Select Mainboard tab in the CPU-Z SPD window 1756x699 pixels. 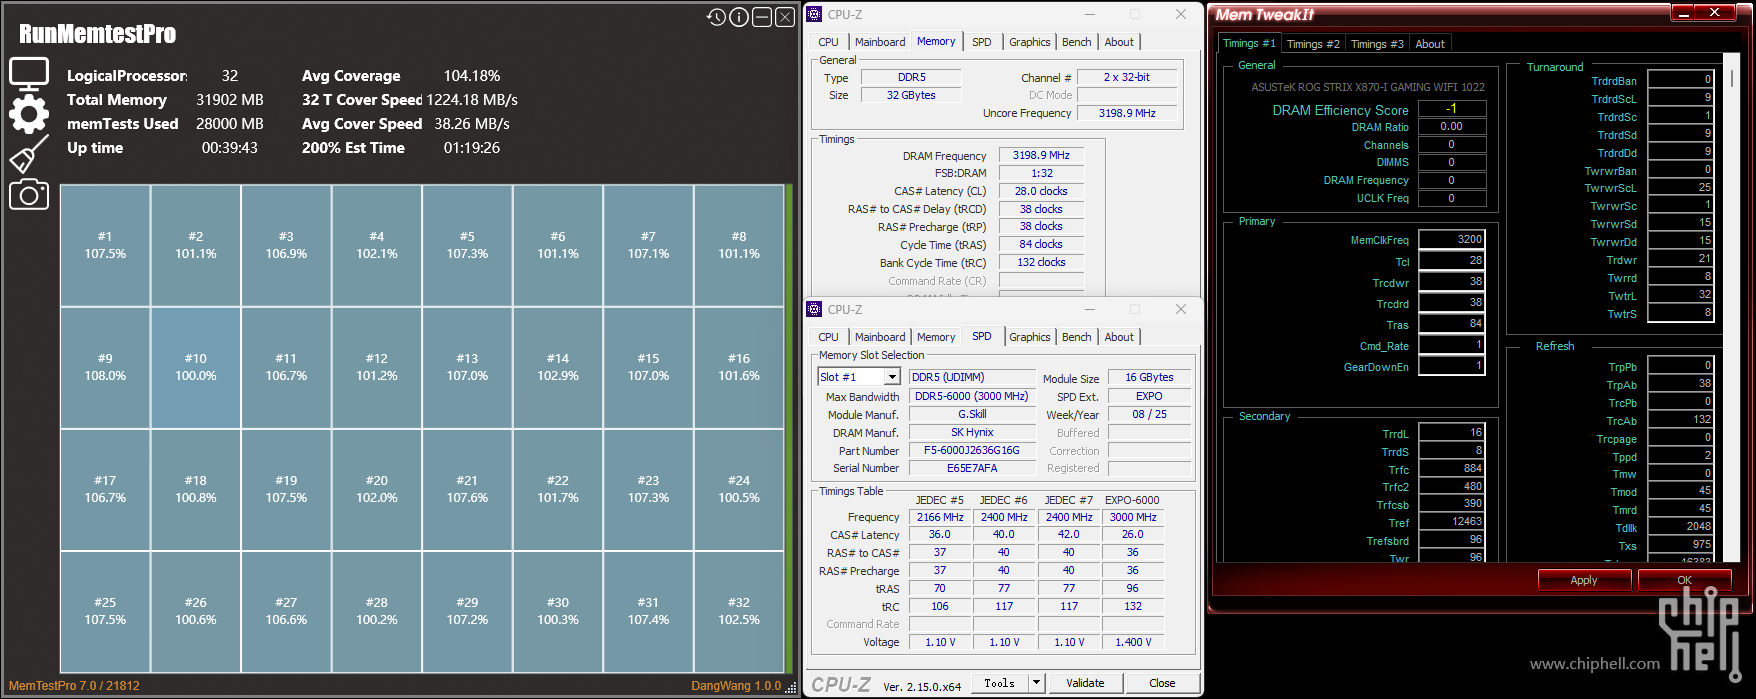880,337
